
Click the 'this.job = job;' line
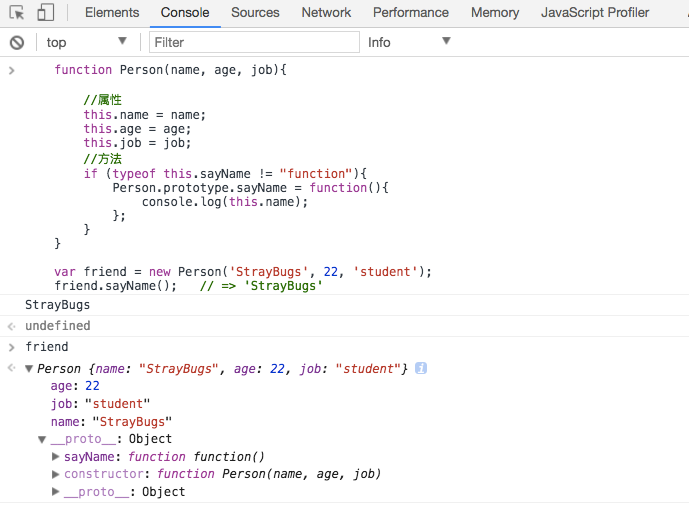click(x=138, y=143)
